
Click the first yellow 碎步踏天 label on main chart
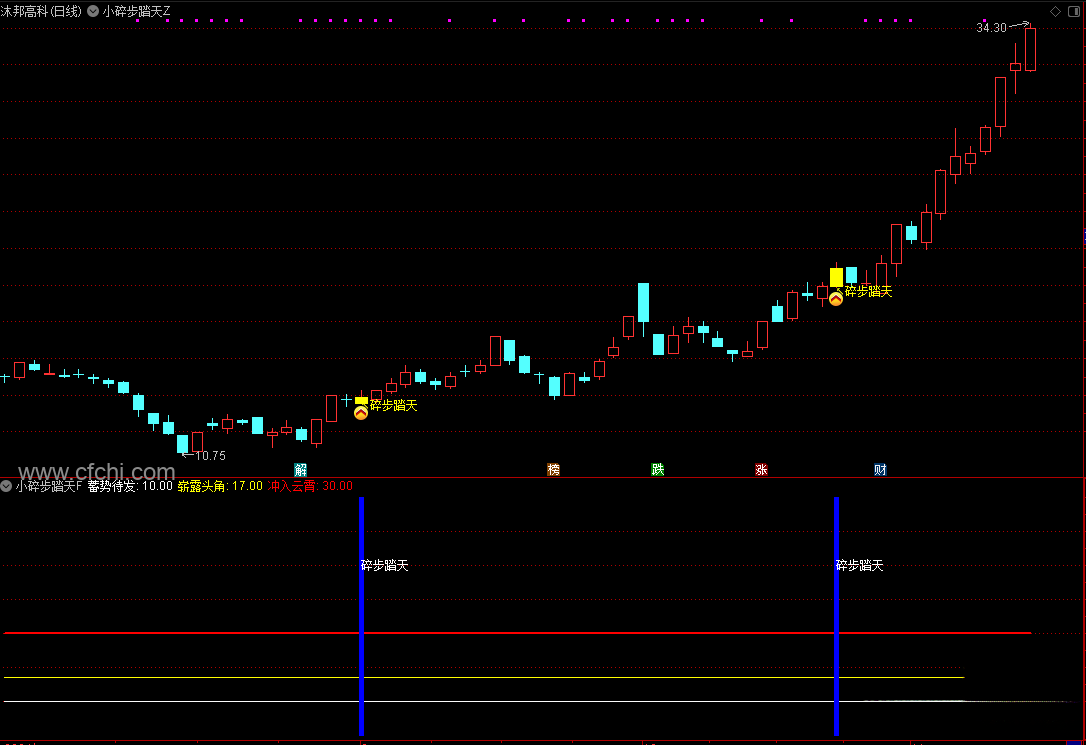393,405
